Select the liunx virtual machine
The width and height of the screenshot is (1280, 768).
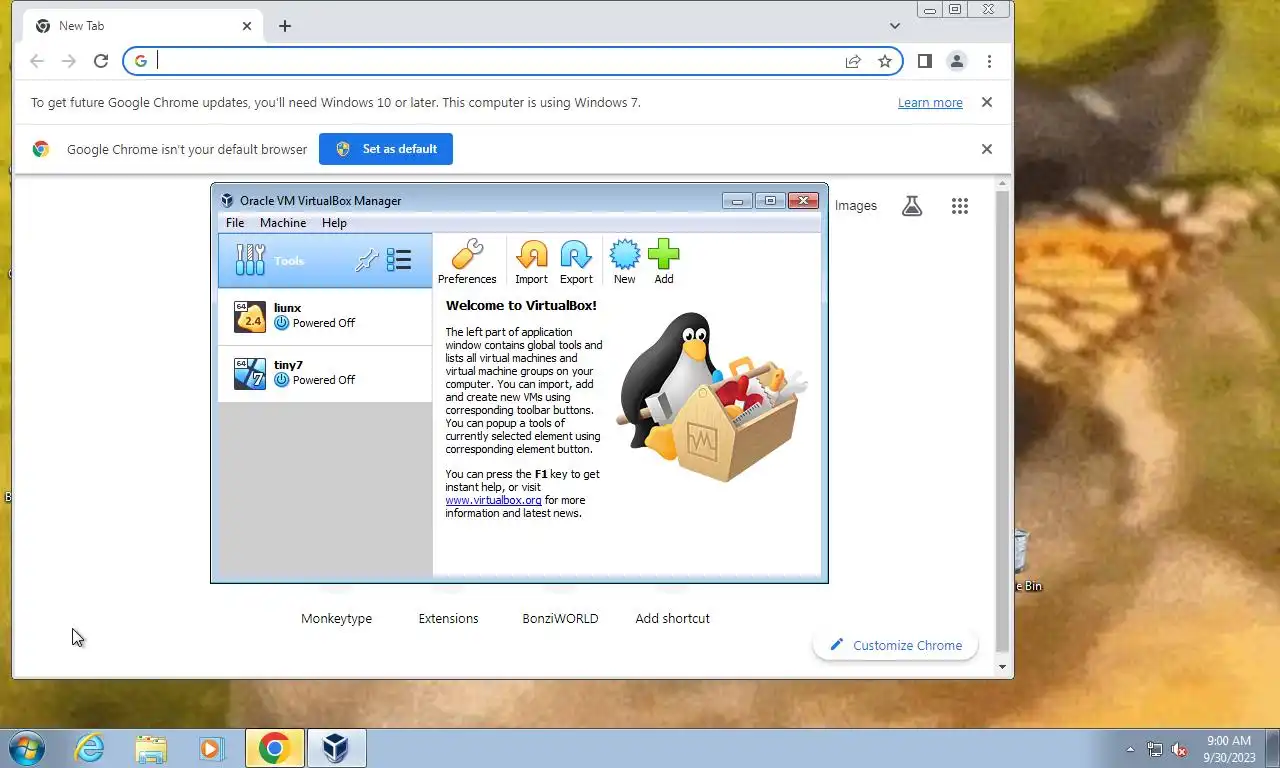pos(325,317)
